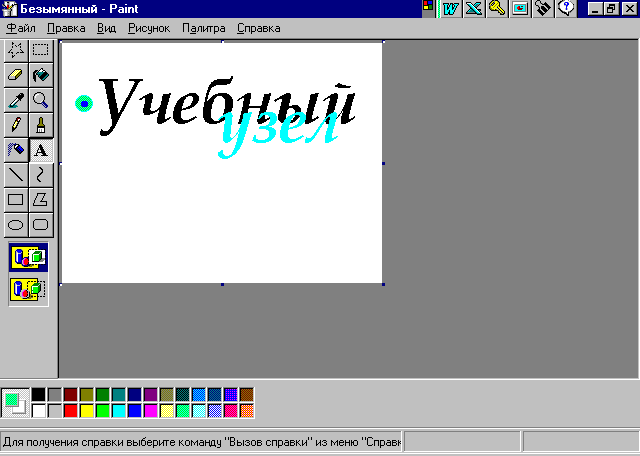
Task: Pick the purple color swatch
Action: pyautogui.click(x=151, y=395)
